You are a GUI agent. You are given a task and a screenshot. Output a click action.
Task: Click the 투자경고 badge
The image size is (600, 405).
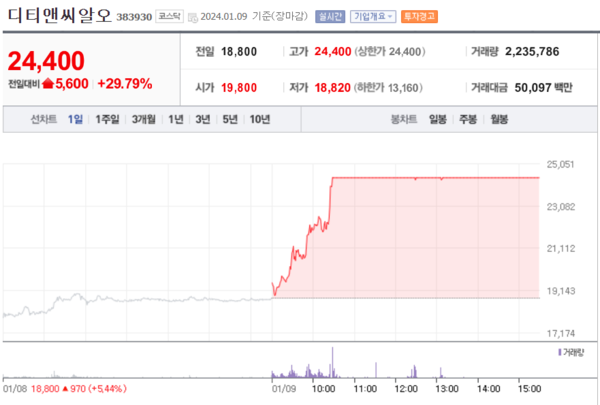coord(419,16)
